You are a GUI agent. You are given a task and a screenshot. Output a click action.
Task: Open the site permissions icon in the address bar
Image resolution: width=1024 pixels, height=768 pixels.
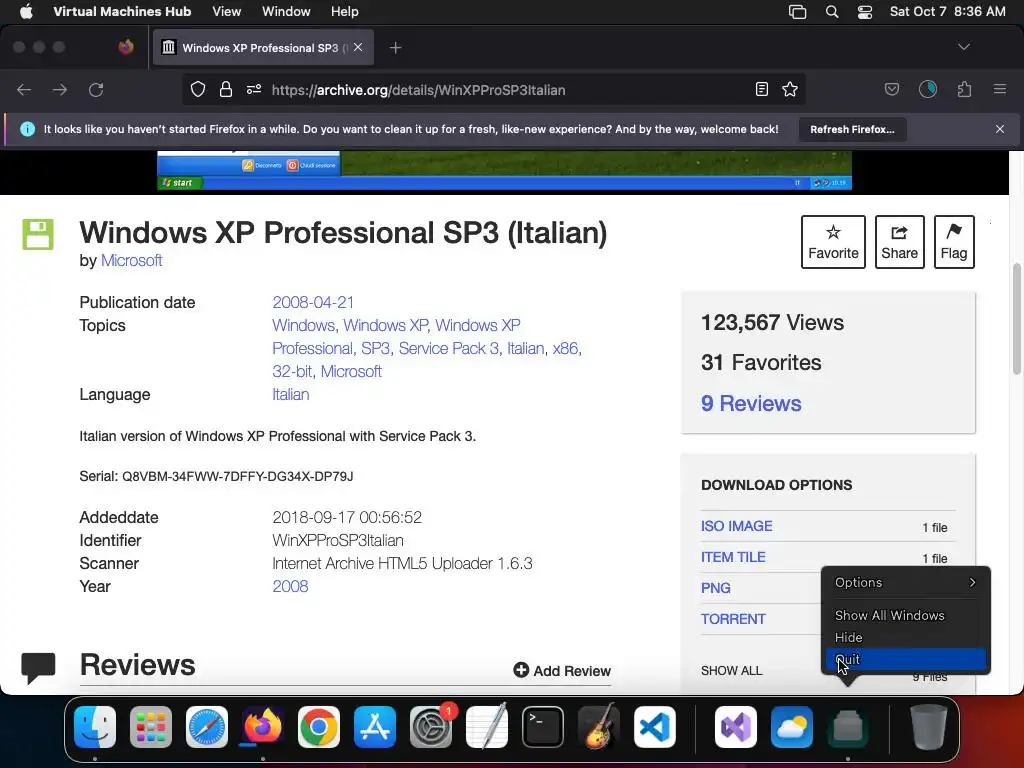pos(254,89)
